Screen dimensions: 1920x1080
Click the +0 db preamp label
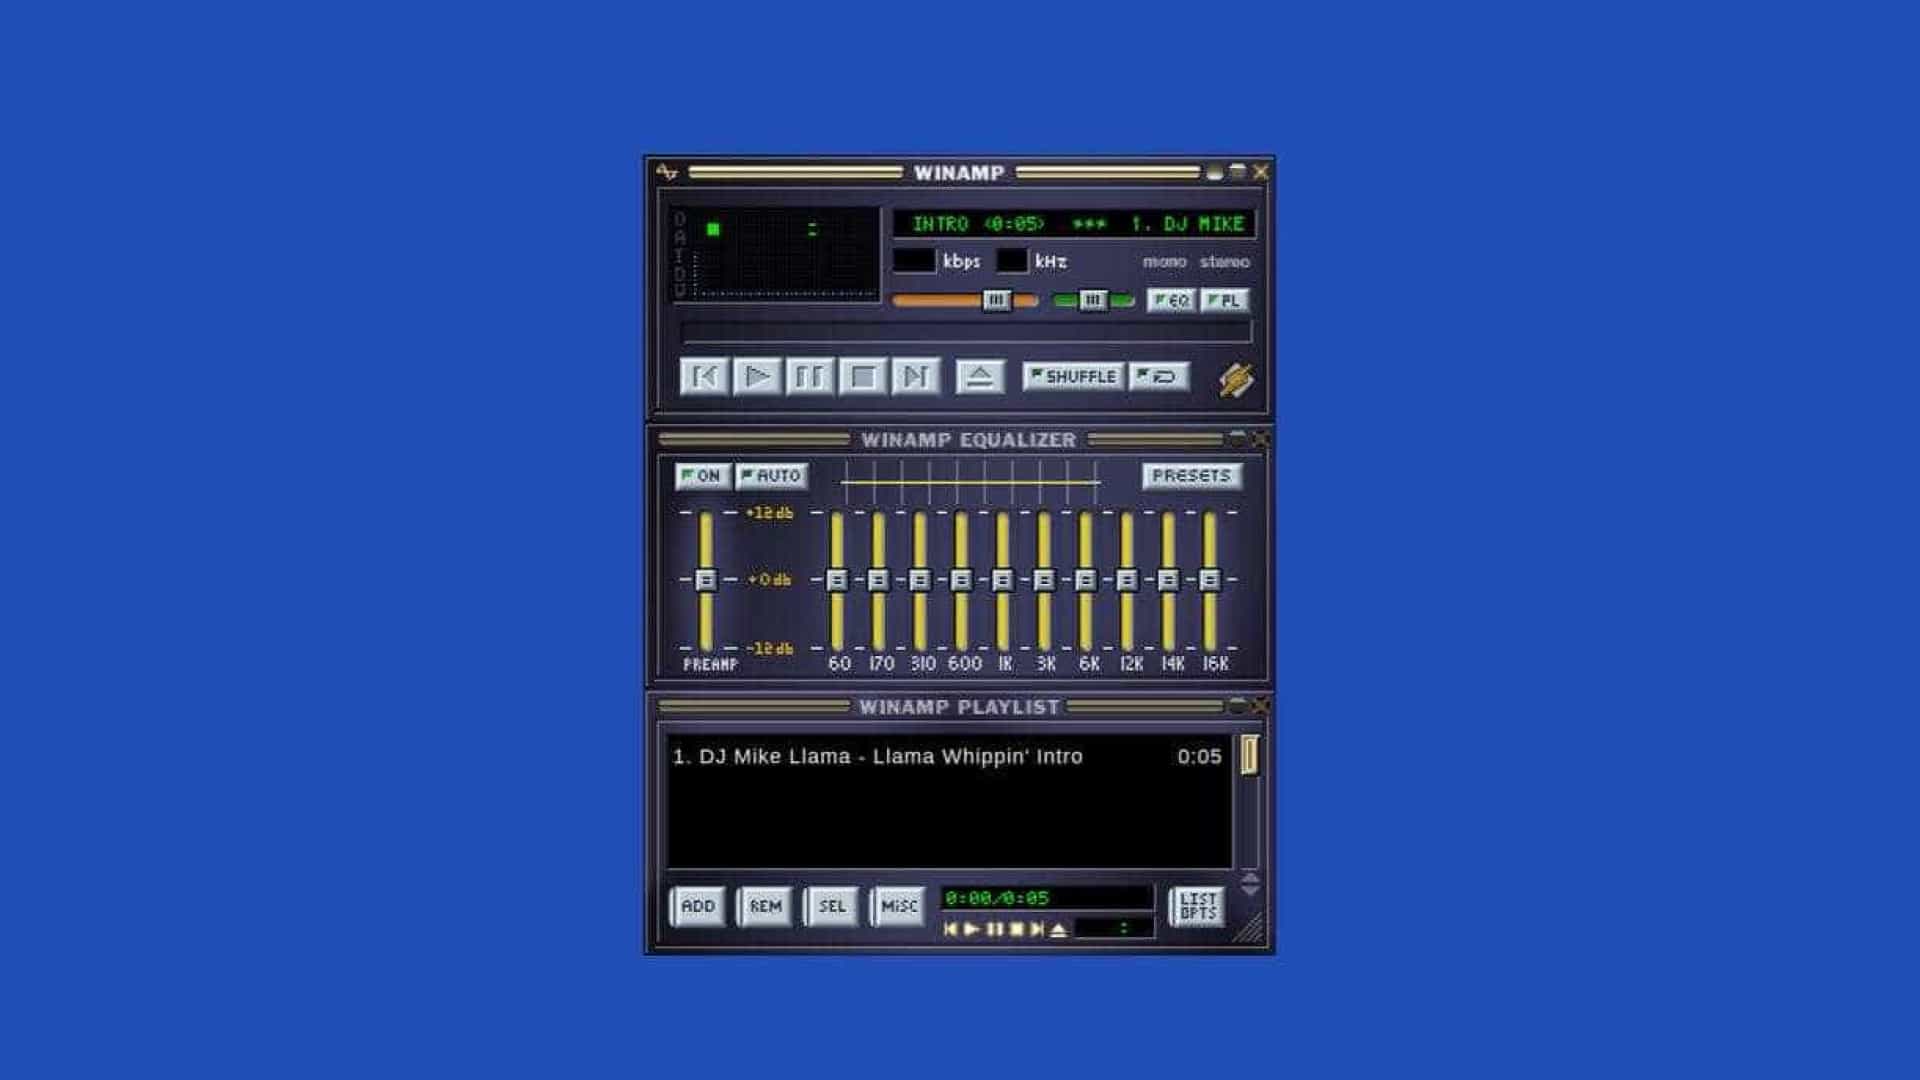[x=770, y=580]
